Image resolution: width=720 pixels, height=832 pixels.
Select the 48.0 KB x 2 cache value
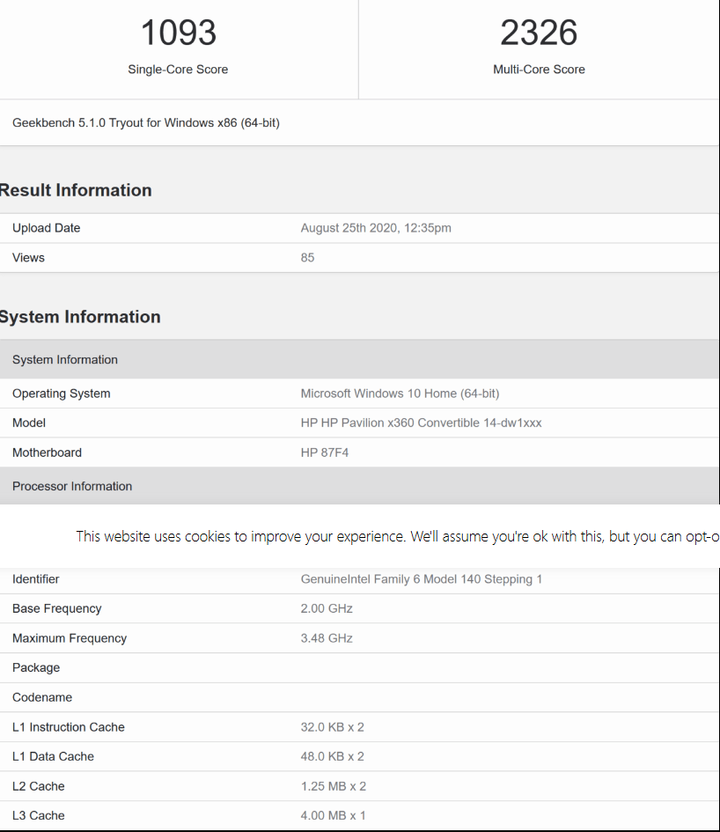point(332,757)
